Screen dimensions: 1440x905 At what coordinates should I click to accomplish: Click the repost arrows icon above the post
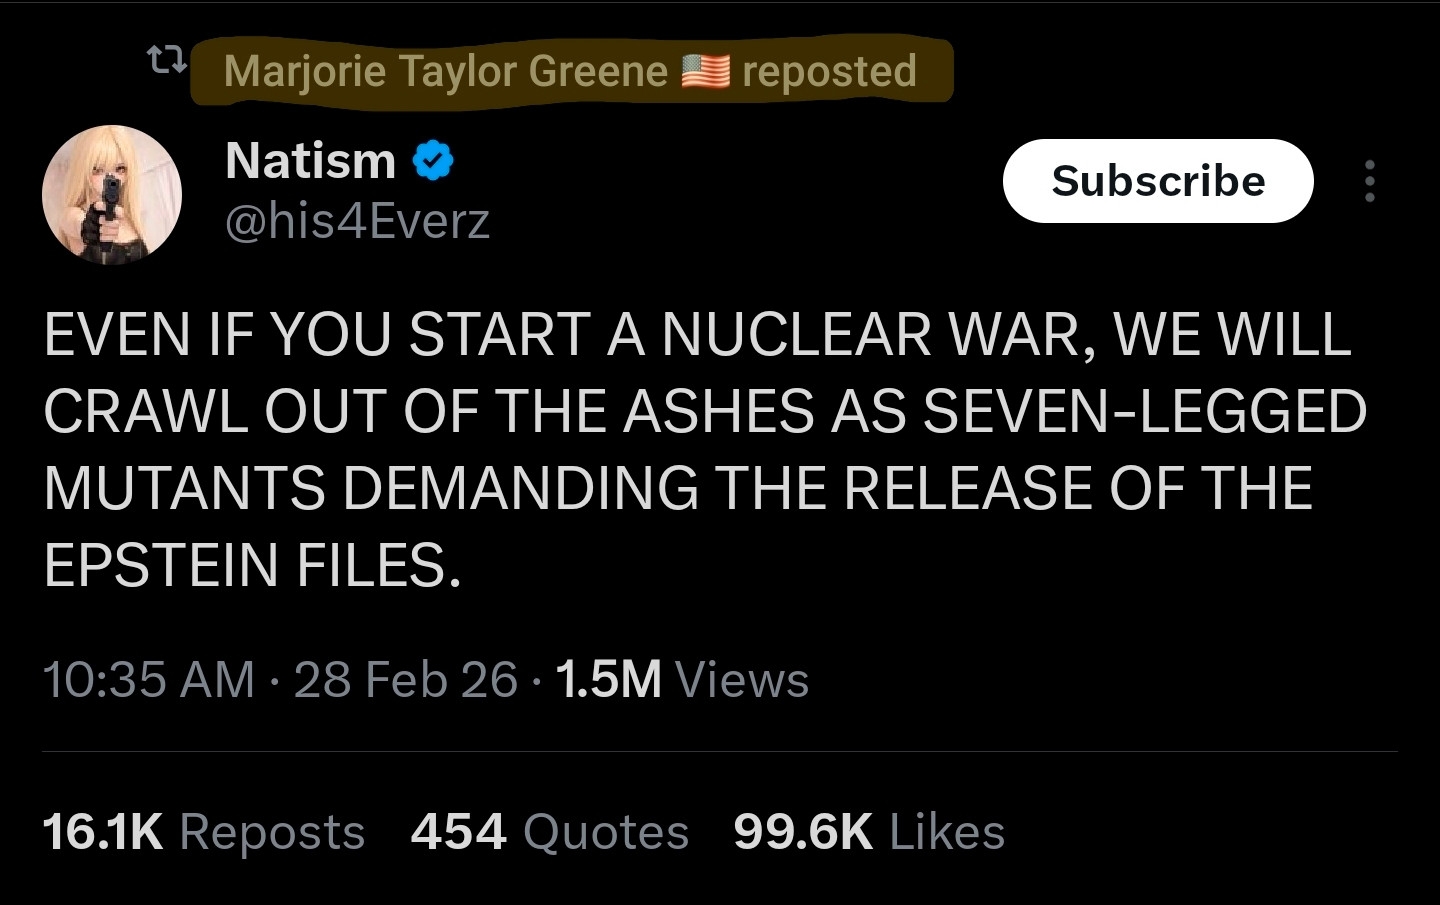pyautogui.click(x=166, y=62)
